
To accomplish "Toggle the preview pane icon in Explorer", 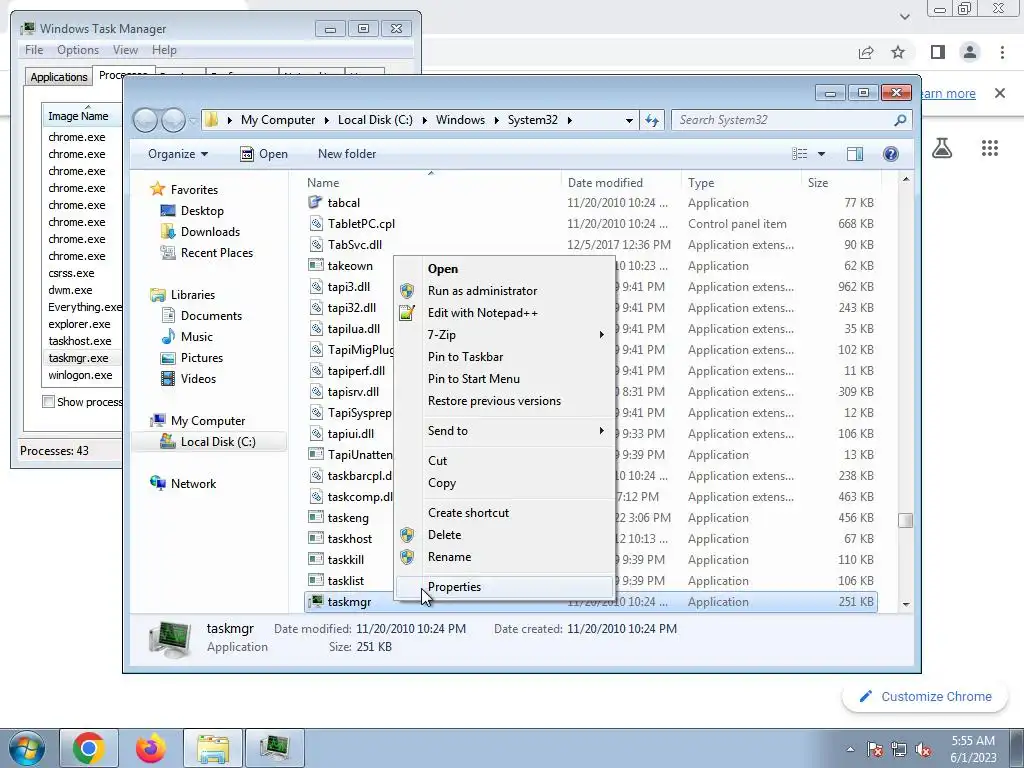I will point(854,153).
